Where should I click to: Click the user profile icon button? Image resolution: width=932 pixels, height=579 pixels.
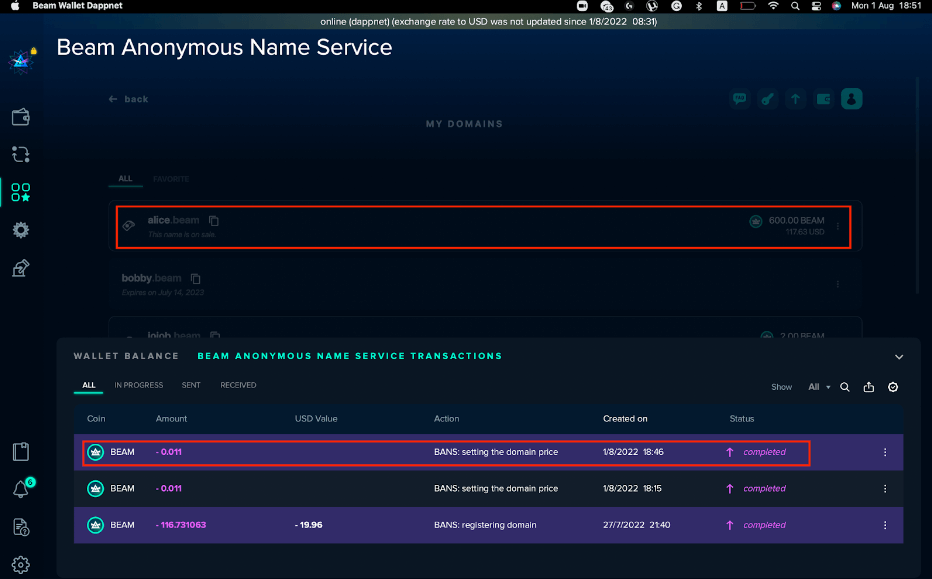click(x=851, y=99)
